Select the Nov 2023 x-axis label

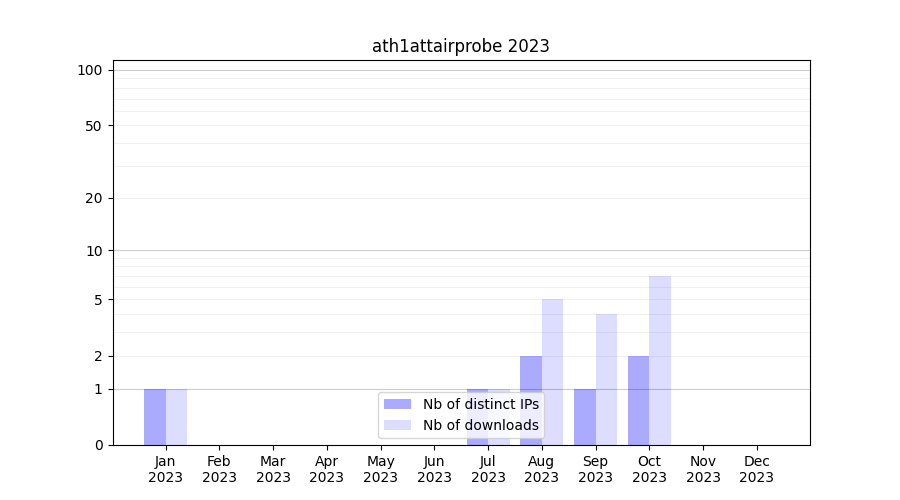pos(703,469)
